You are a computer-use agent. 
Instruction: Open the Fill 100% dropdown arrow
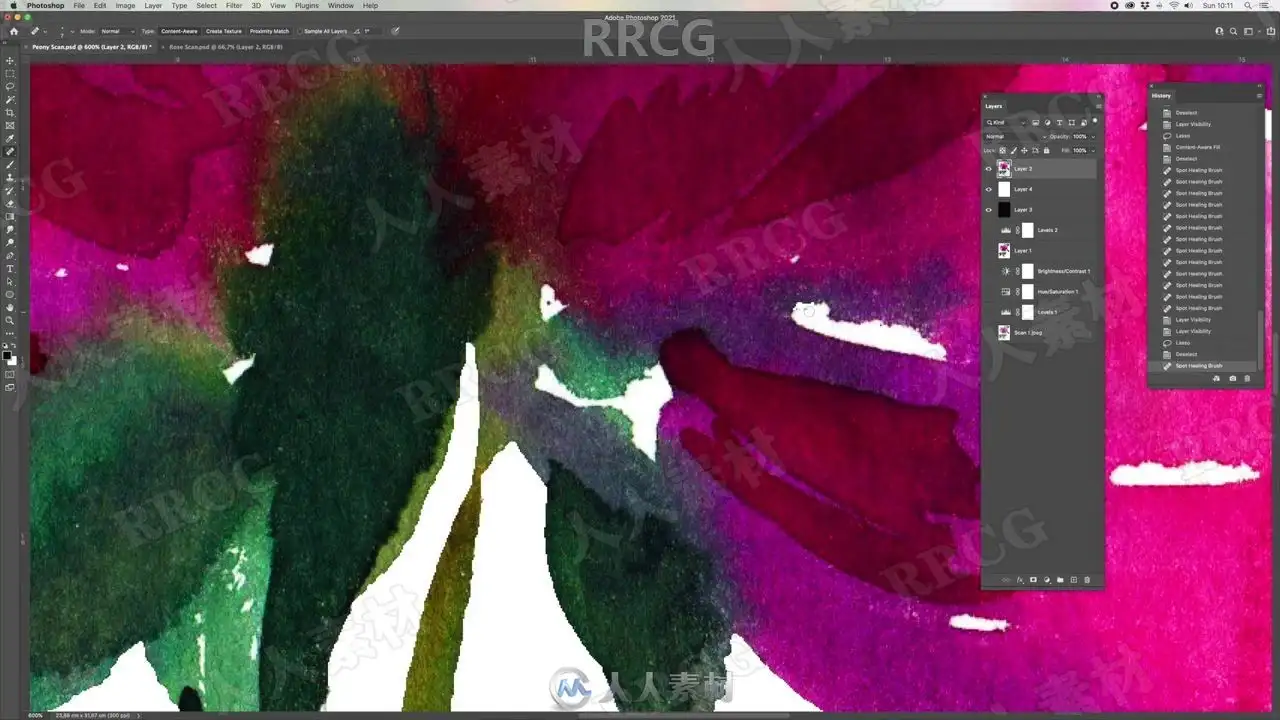pyautogui.click(x=1093, y=150)
